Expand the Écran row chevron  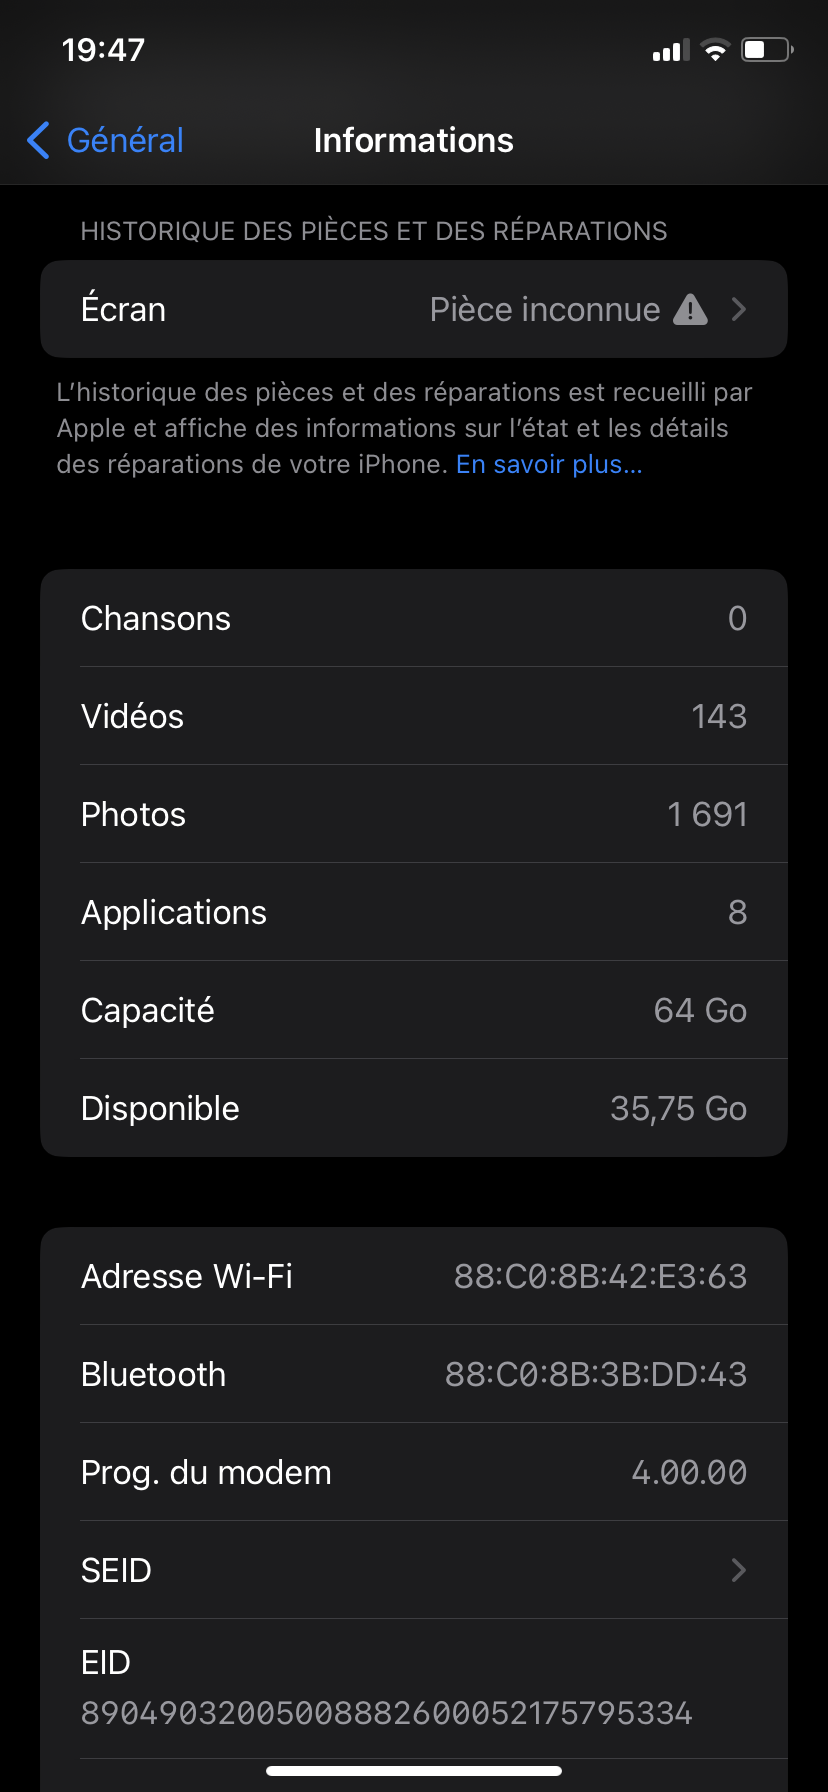point(739,310)
